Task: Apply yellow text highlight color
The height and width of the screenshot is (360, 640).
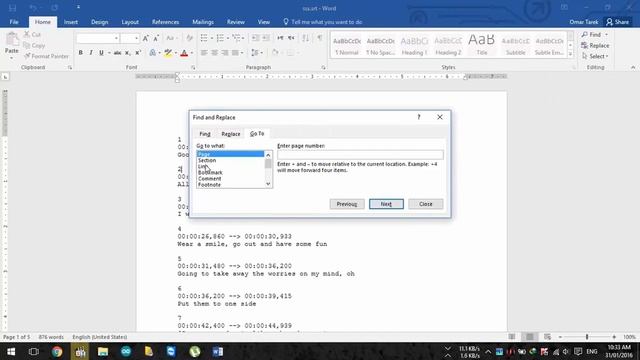Action: pos(168,53)
